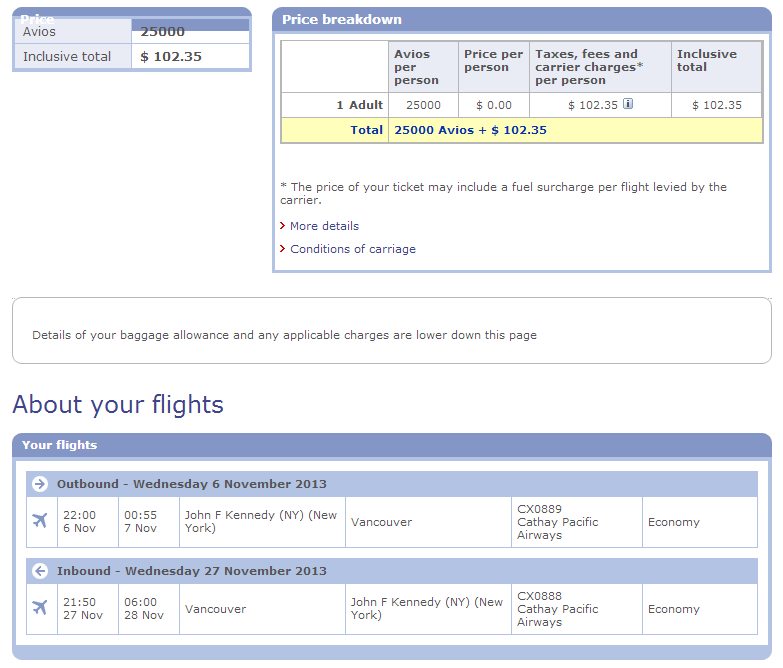
Task: Click the yellow Total row amount
Action: [x=470, y=130]
